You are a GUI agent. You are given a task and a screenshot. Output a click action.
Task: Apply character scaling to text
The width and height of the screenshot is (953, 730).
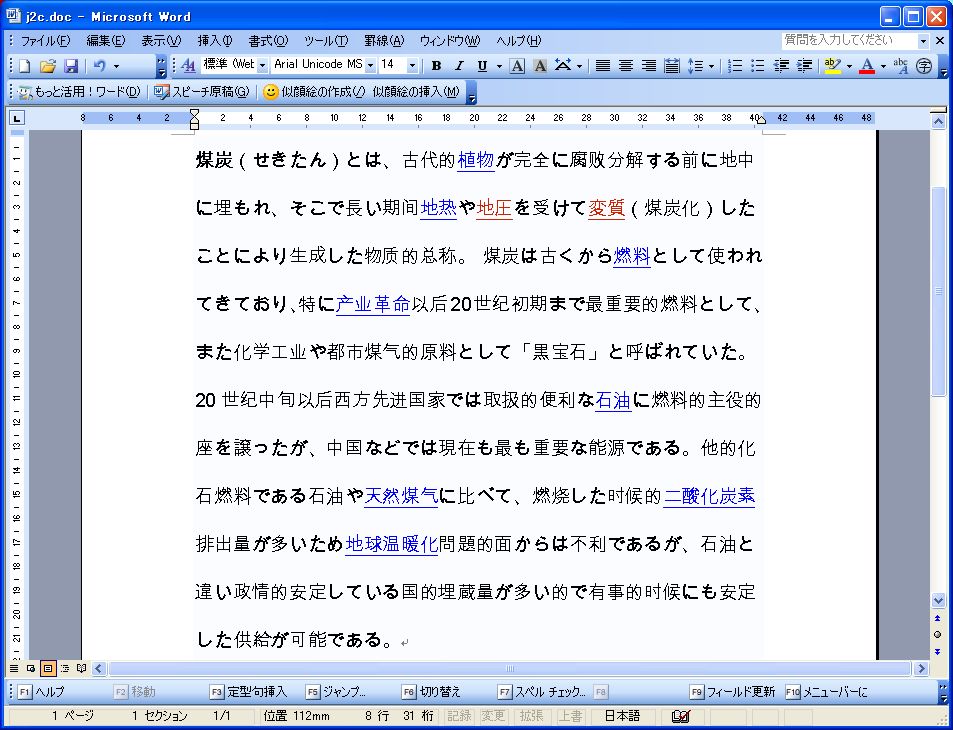563,66
